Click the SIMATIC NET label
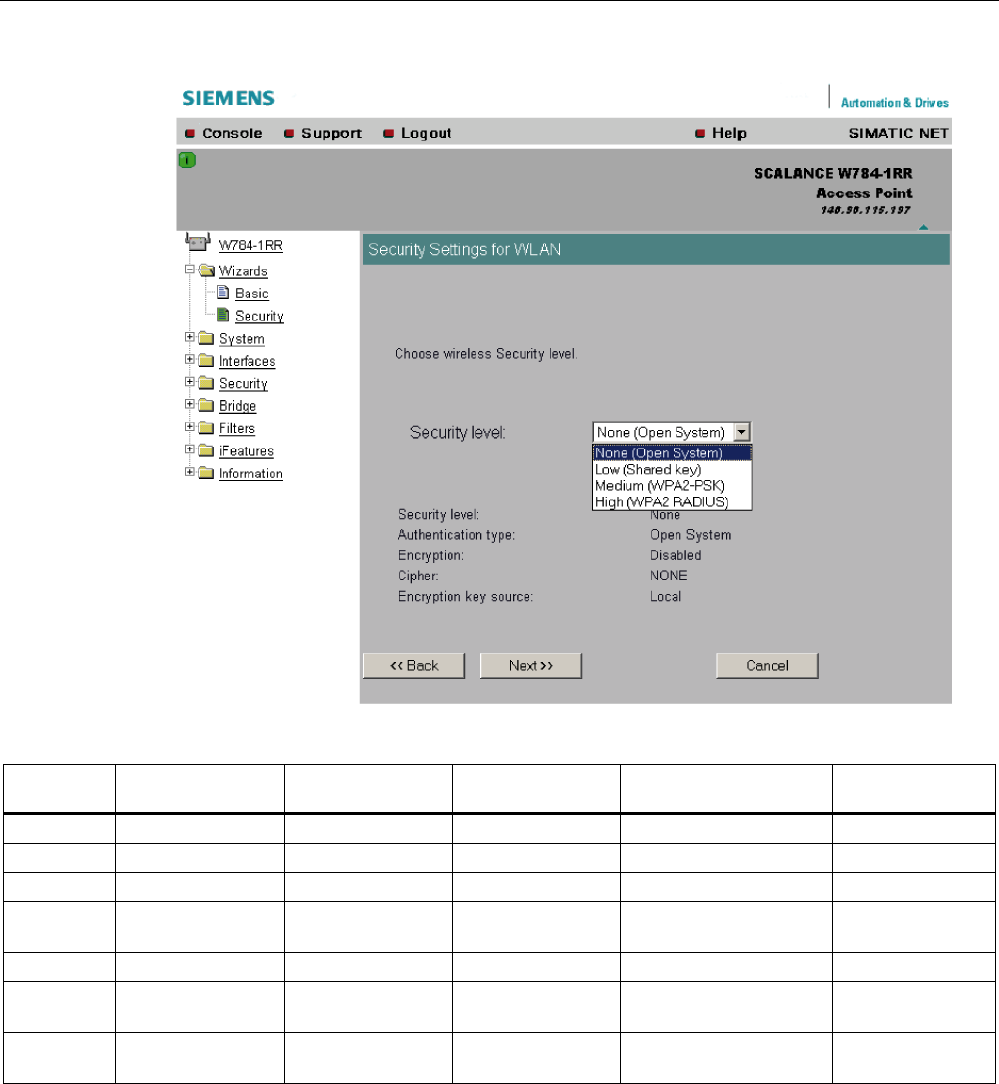 [x=899, y=133]
